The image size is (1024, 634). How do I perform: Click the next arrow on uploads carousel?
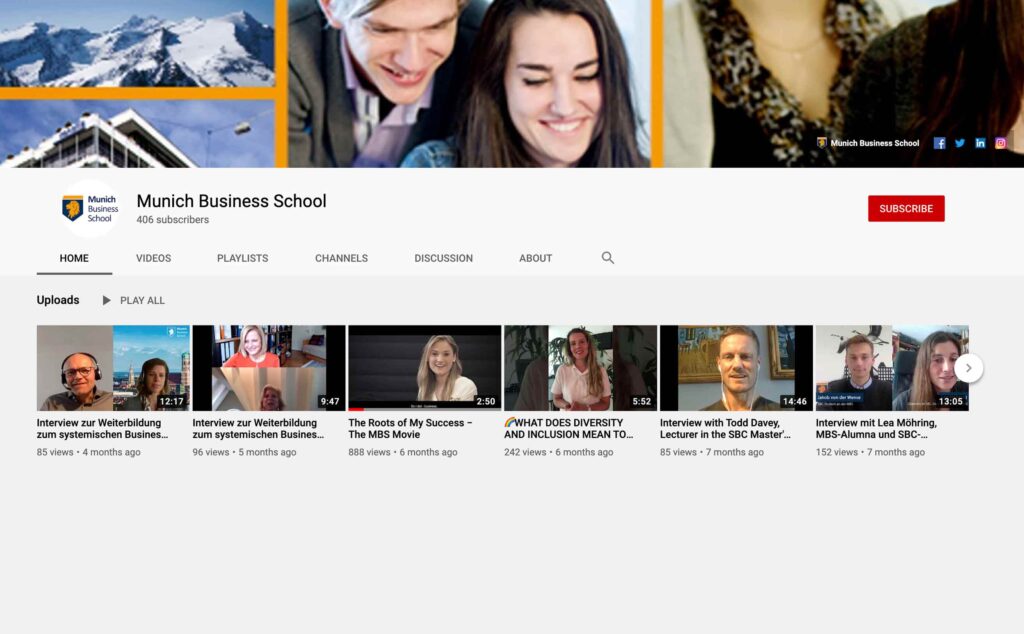[968, 368]
